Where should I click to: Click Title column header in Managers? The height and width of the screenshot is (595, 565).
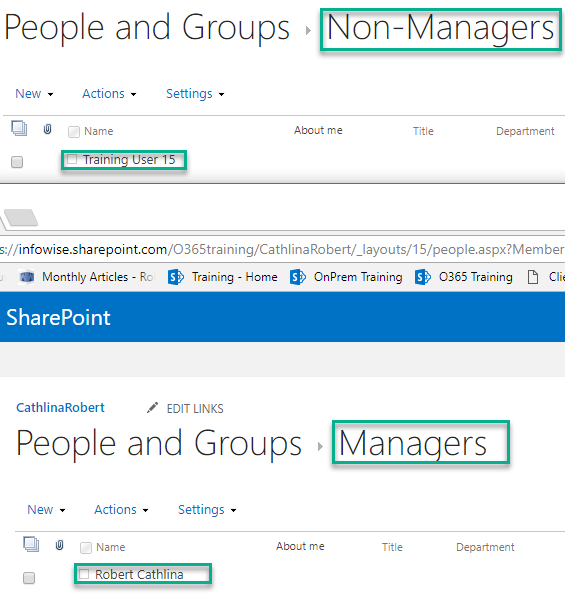click(392, 547)
